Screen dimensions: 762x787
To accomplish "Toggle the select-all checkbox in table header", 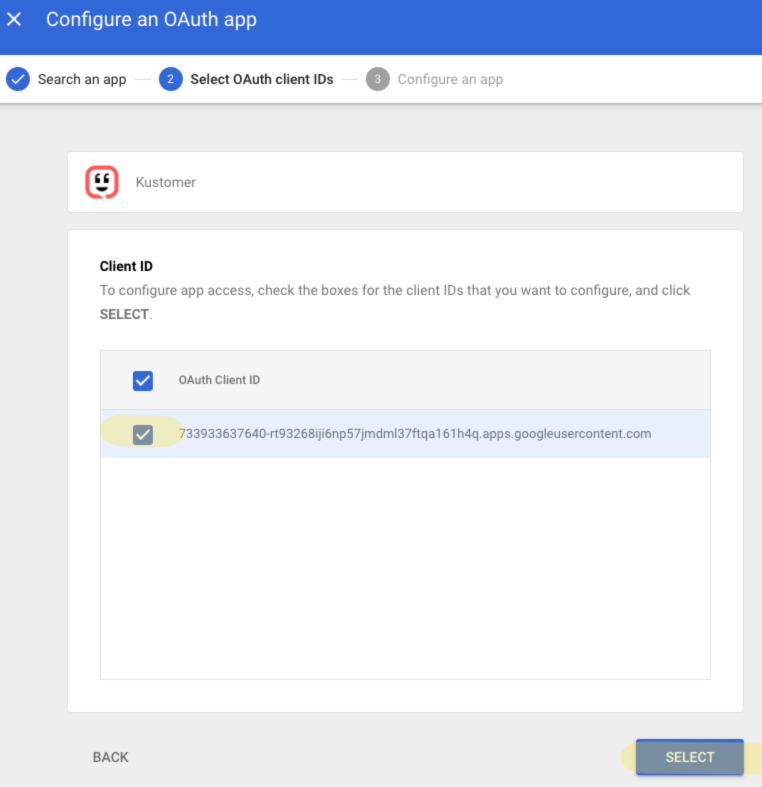I will pos(143,380).
